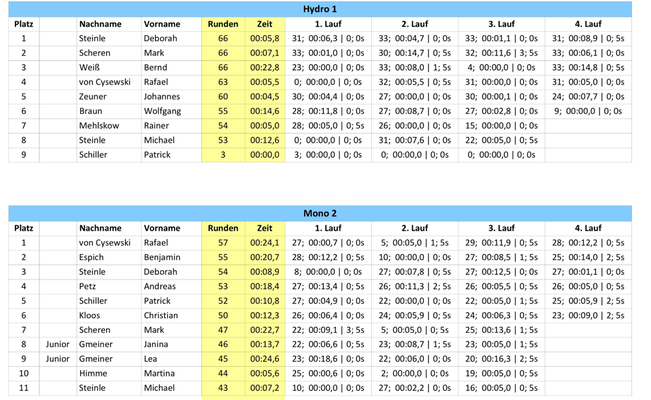Screen dimensions: 651x400
Task: Click the Platz header in Mono 2
Action: click(24, 228)
